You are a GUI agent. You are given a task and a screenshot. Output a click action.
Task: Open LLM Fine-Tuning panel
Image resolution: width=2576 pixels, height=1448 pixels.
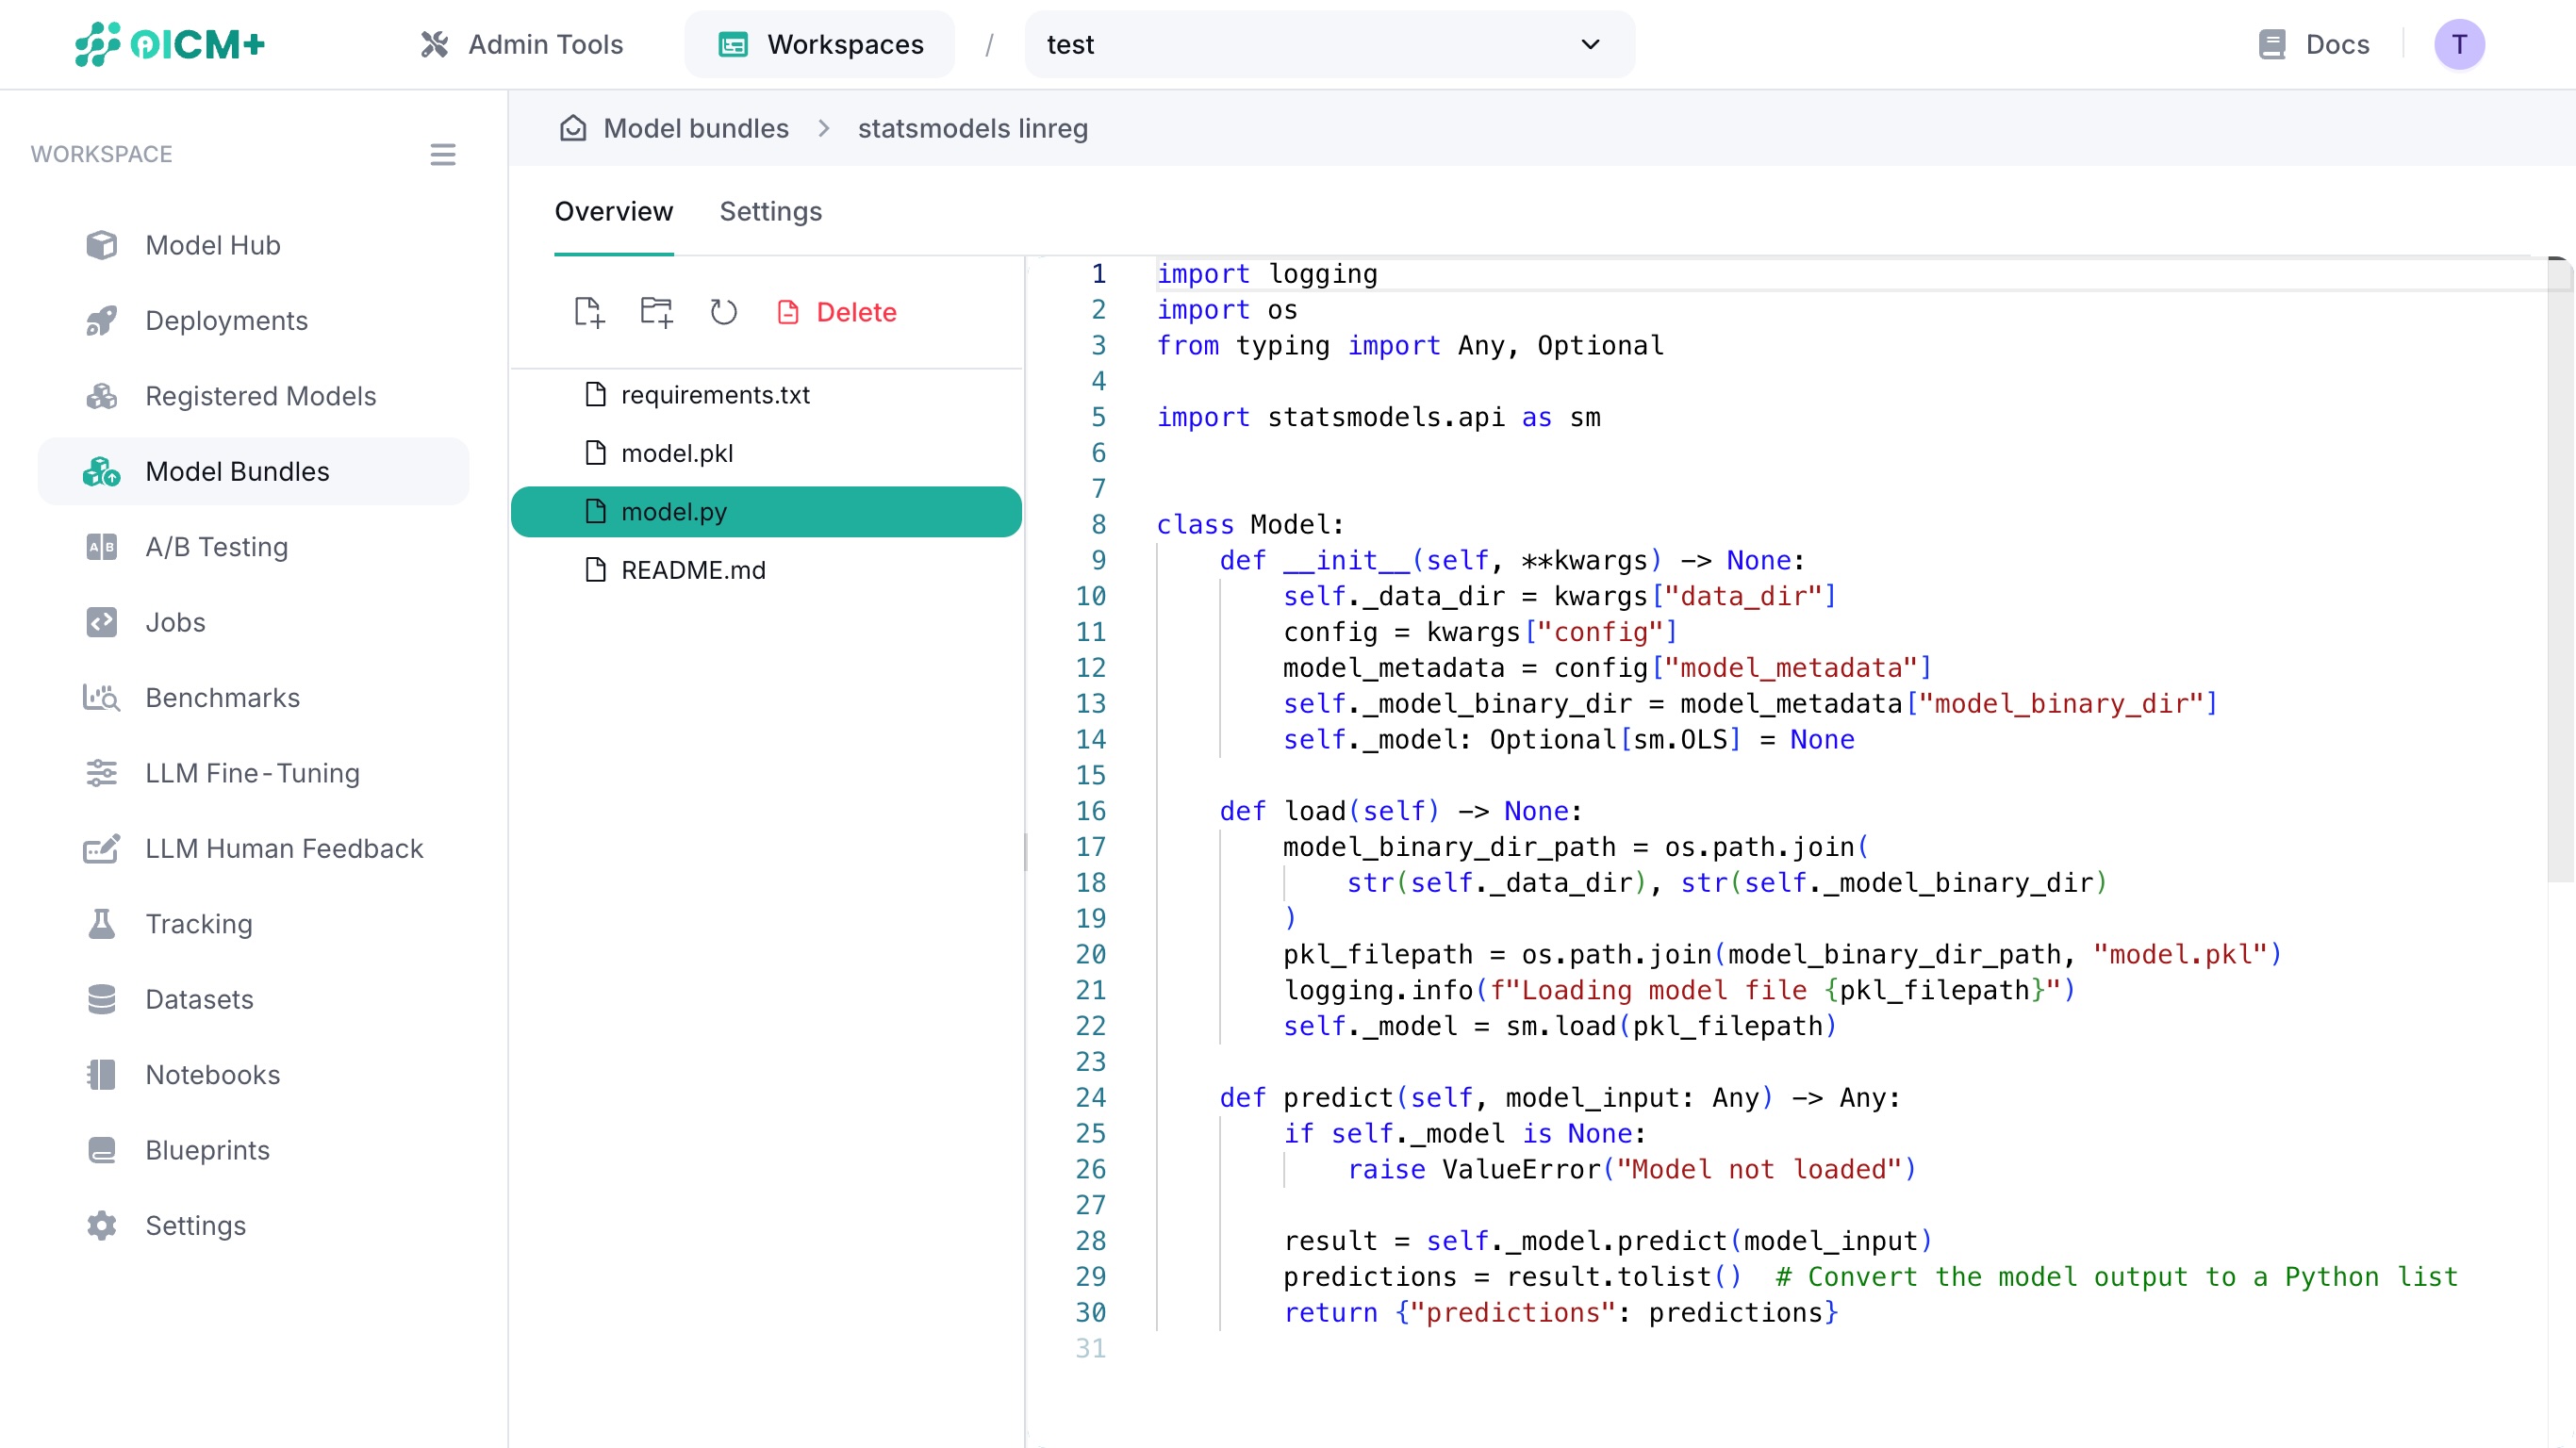point(253,773)
